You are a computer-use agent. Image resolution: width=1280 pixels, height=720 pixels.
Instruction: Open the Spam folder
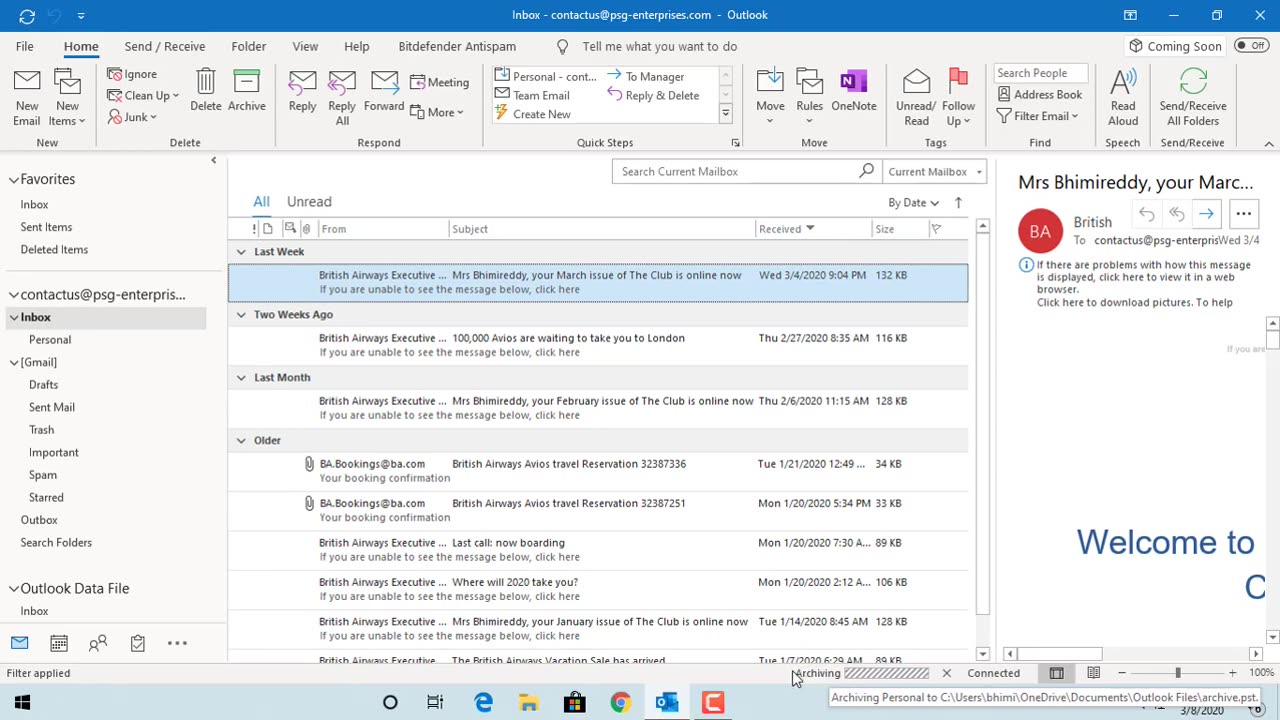(43, 475)
